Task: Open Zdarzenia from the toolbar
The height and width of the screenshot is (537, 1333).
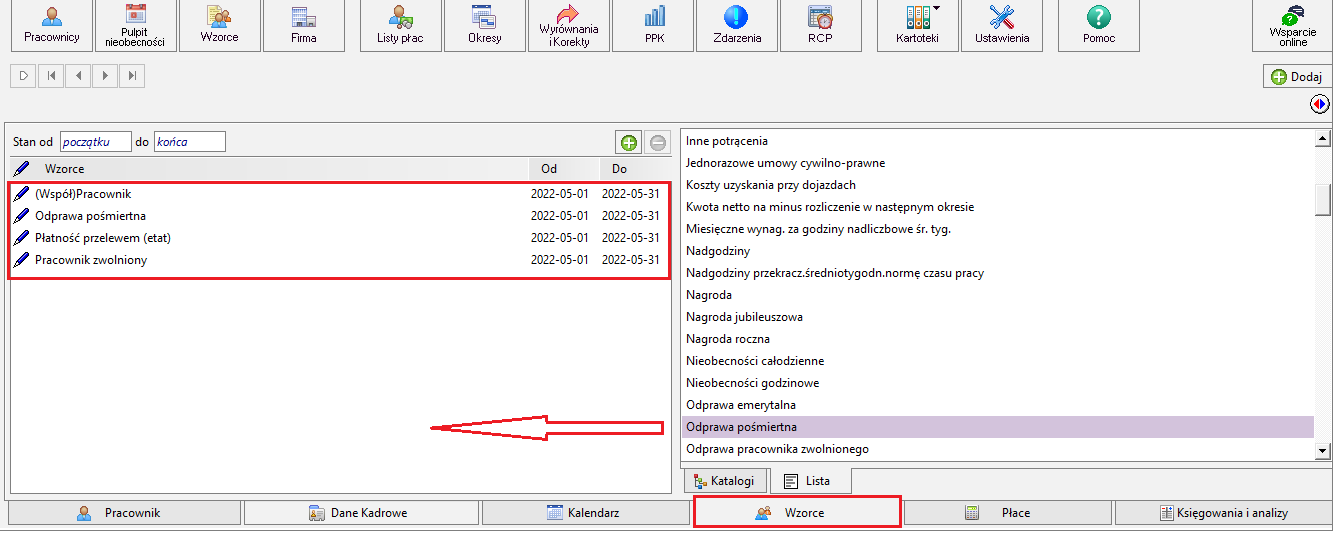Action: point(738,26)
